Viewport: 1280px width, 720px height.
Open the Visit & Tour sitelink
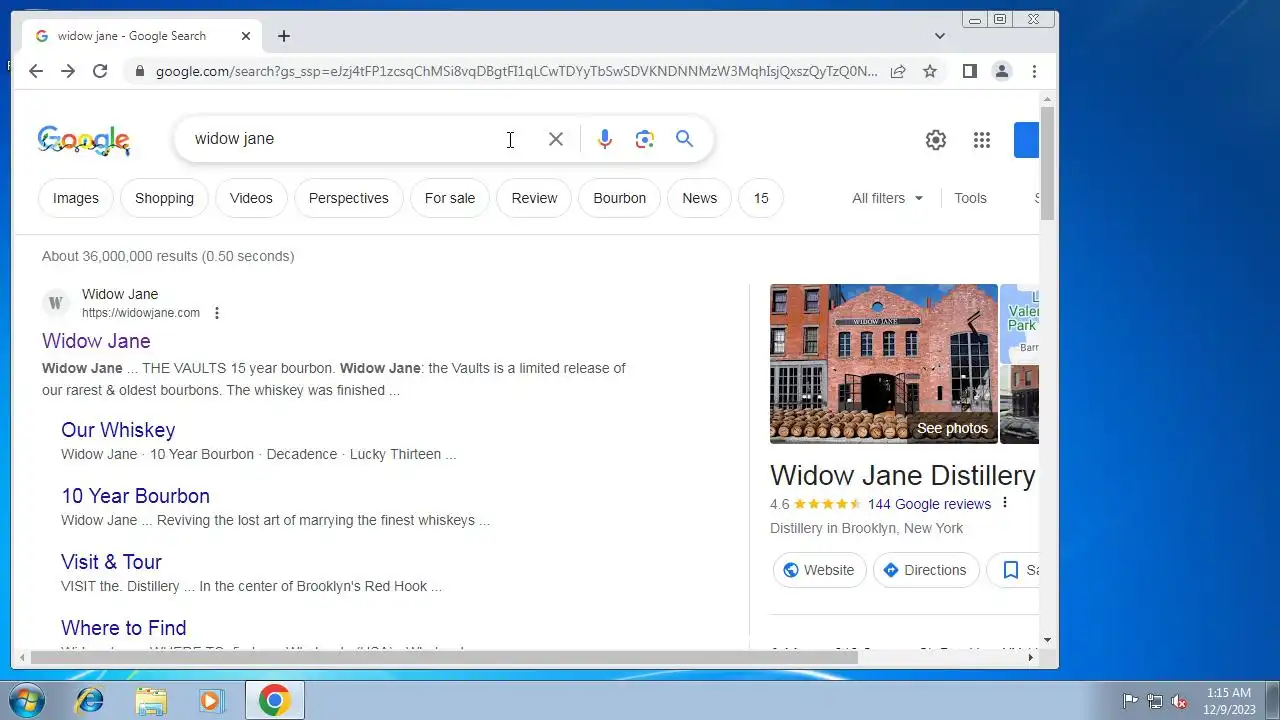tap(111, 562)
